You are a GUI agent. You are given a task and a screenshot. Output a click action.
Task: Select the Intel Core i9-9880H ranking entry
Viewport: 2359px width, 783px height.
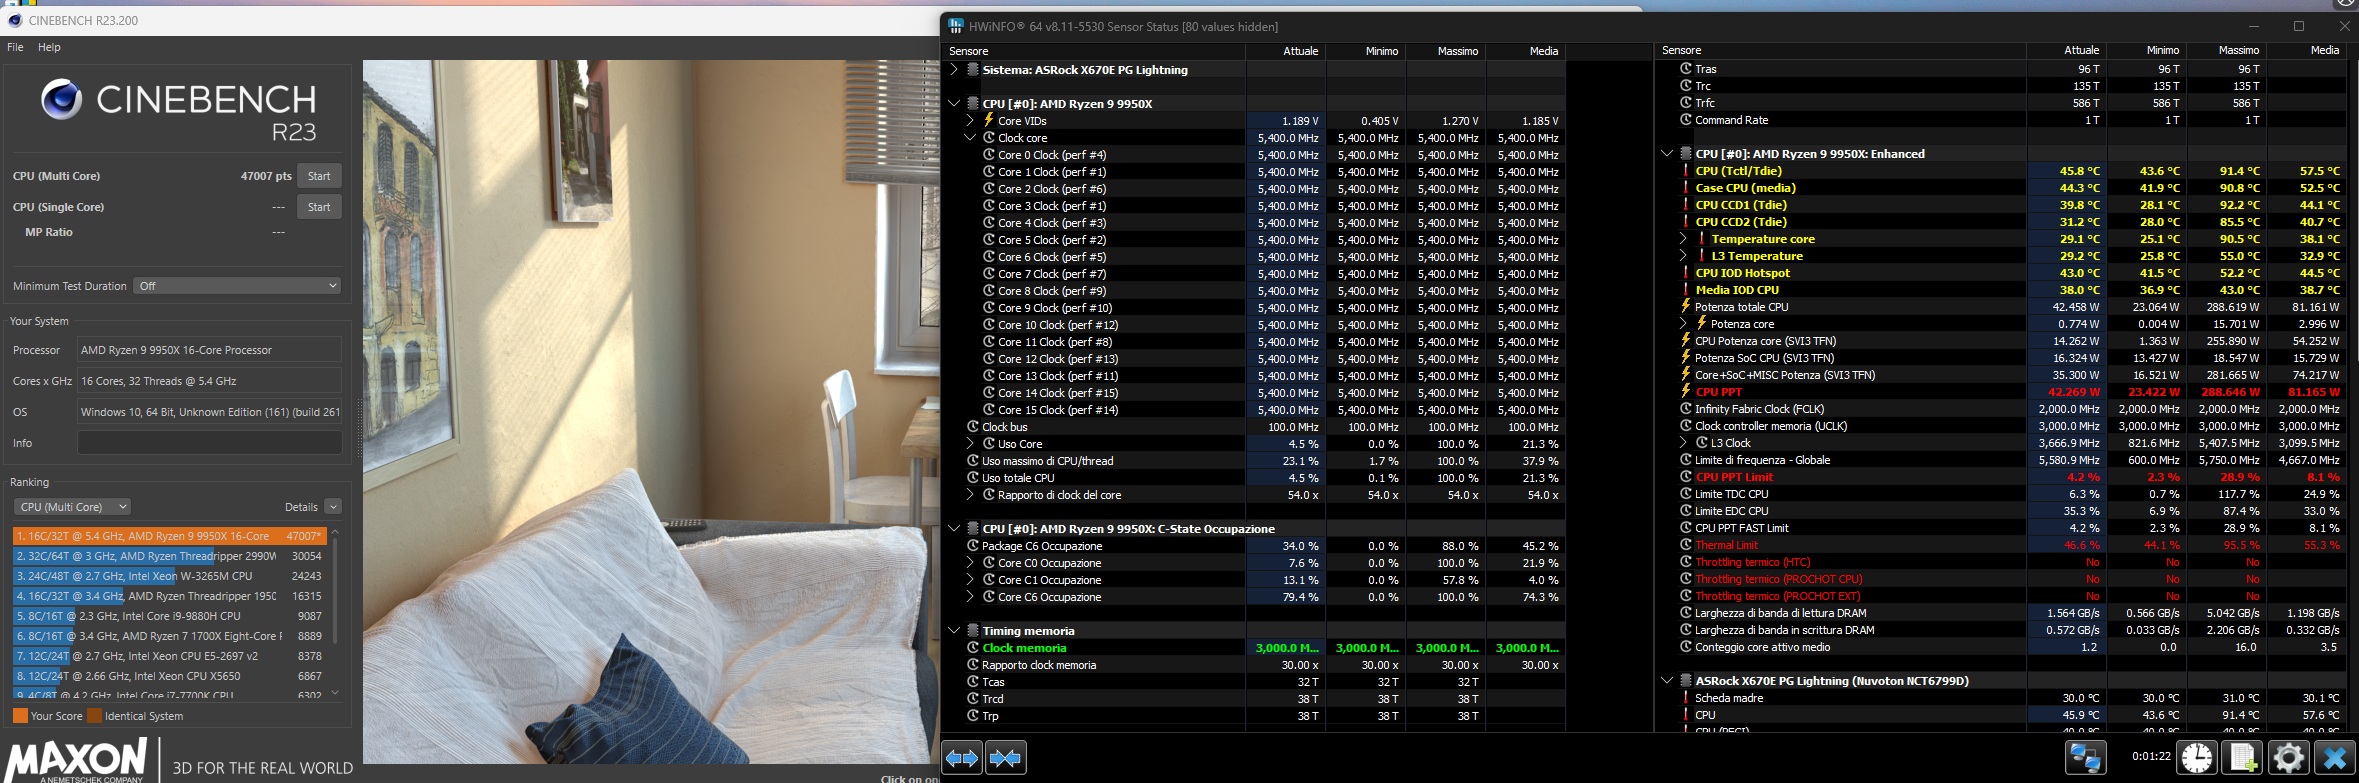coord(170,616)
